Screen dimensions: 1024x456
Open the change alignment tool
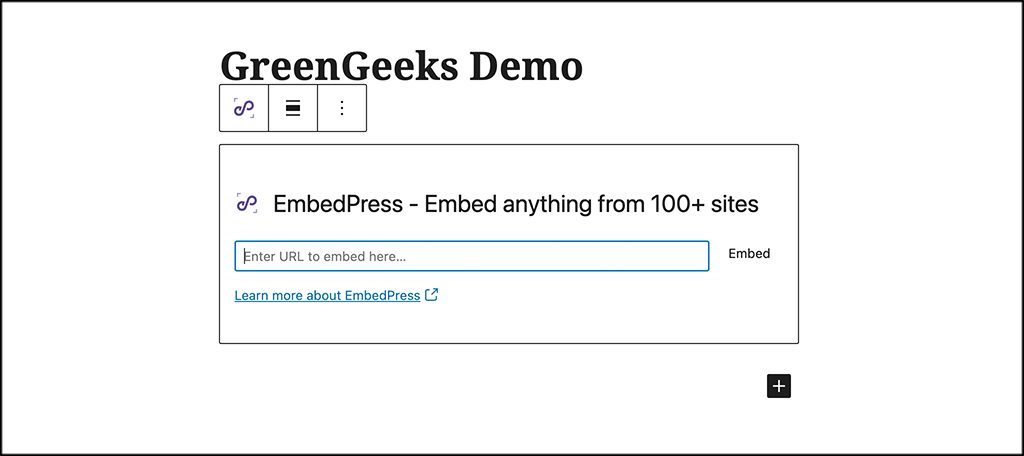point(293,108)
